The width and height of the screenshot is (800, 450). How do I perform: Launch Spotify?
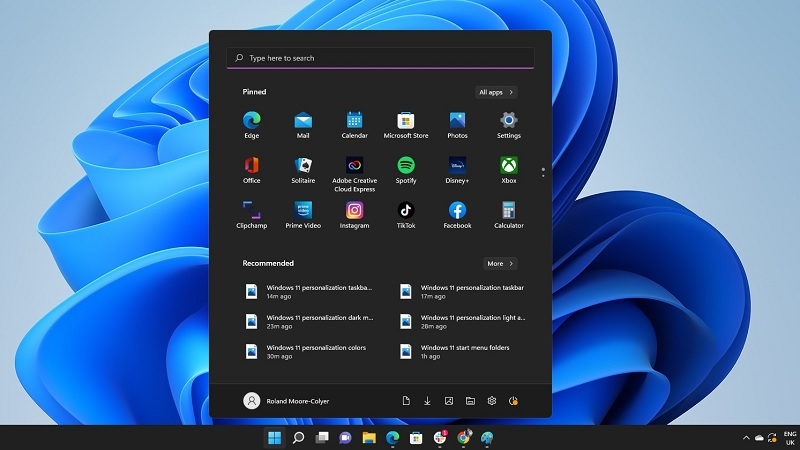[406, 170]
